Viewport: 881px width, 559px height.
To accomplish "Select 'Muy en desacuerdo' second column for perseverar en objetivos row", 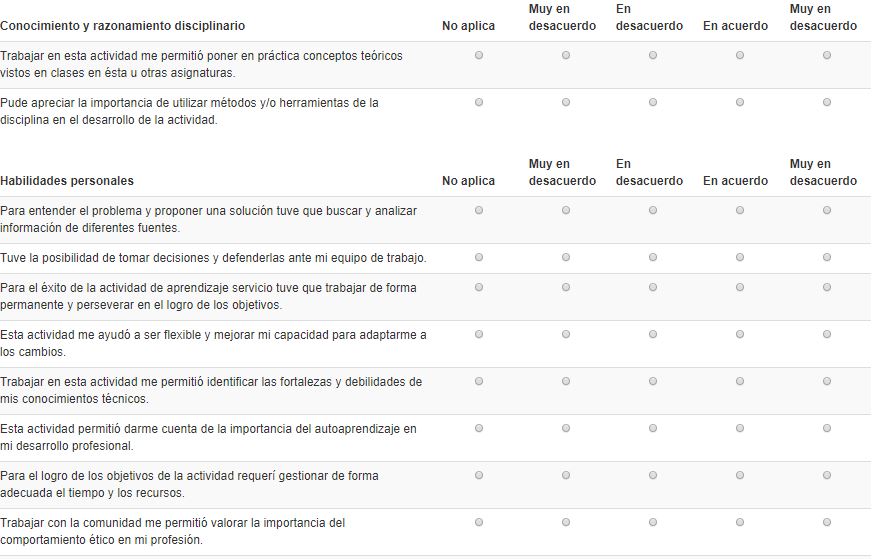I will 566,287.
